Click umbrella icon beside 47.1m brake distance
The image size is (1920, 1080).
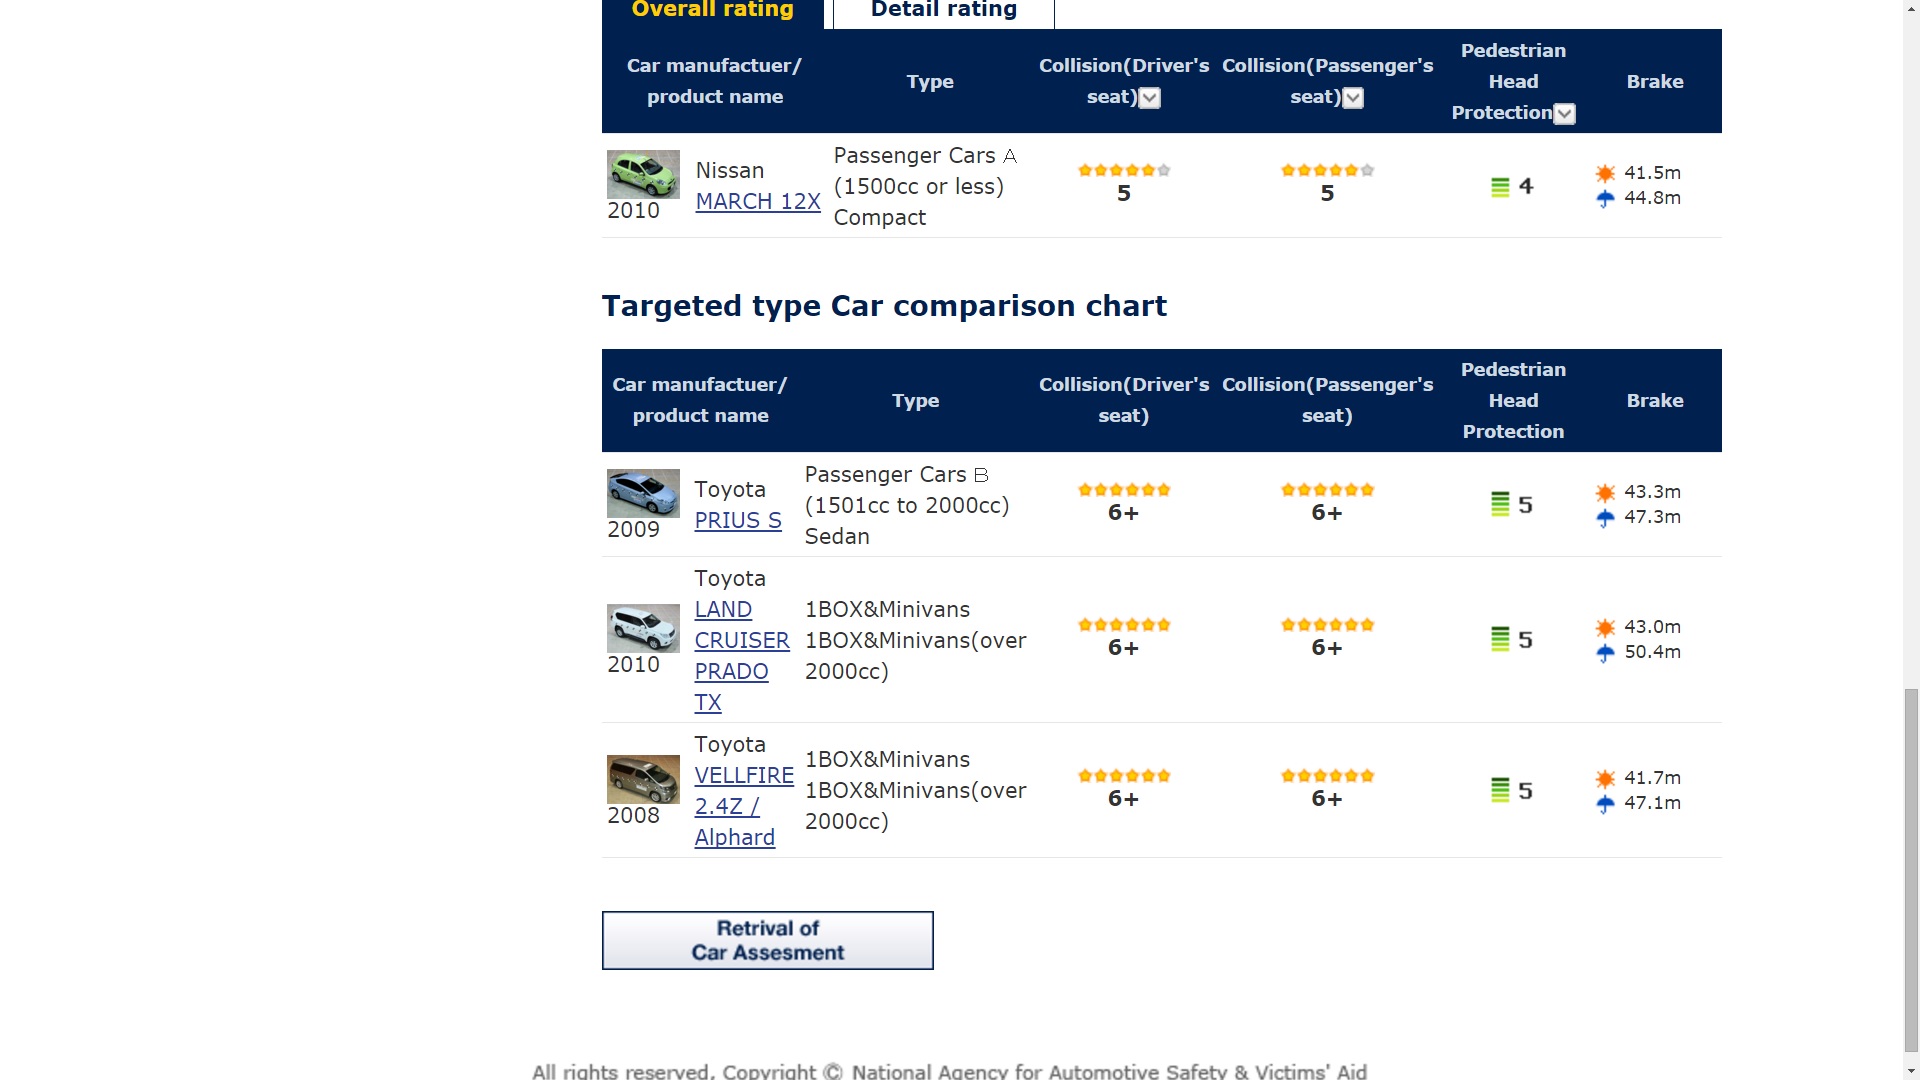click(1605, 803)
